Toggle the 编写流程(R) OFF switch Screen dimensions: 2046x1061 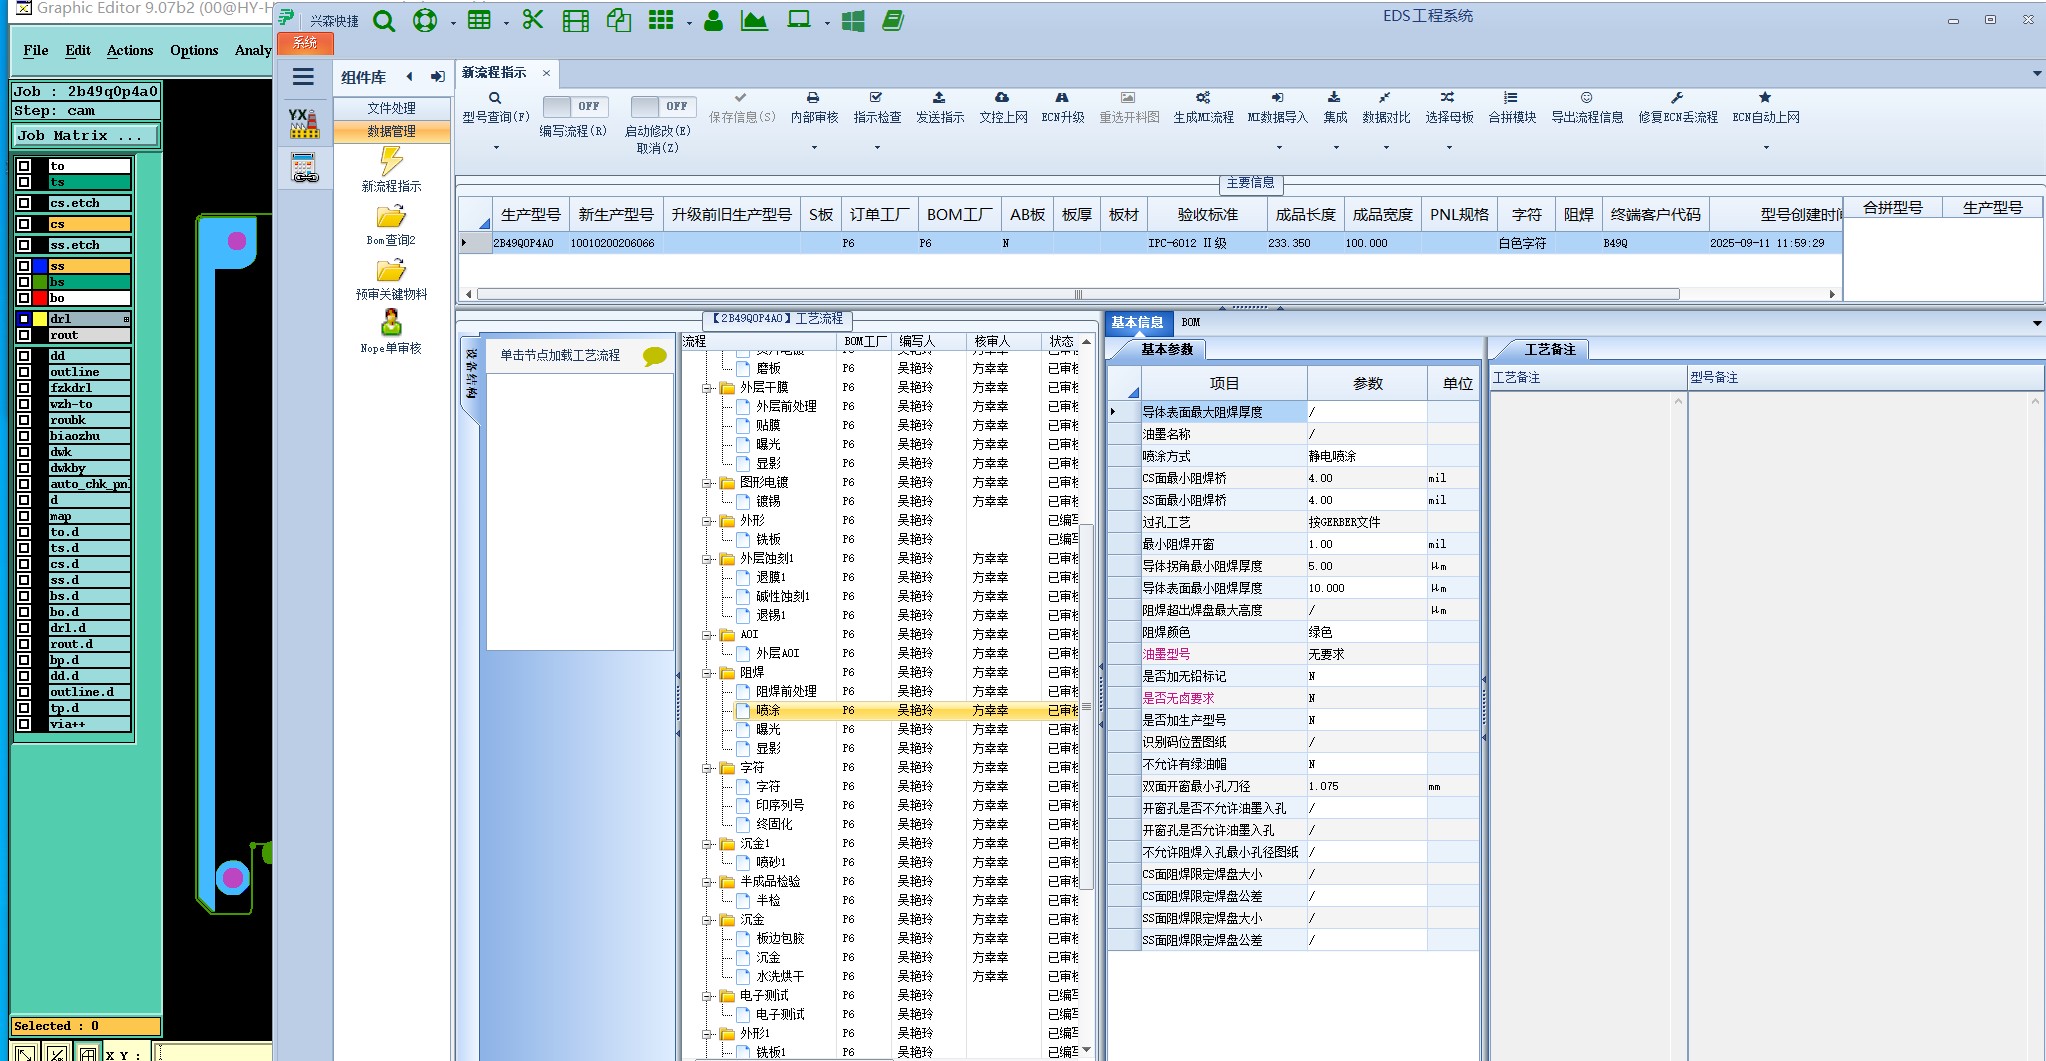pos(573,106)
